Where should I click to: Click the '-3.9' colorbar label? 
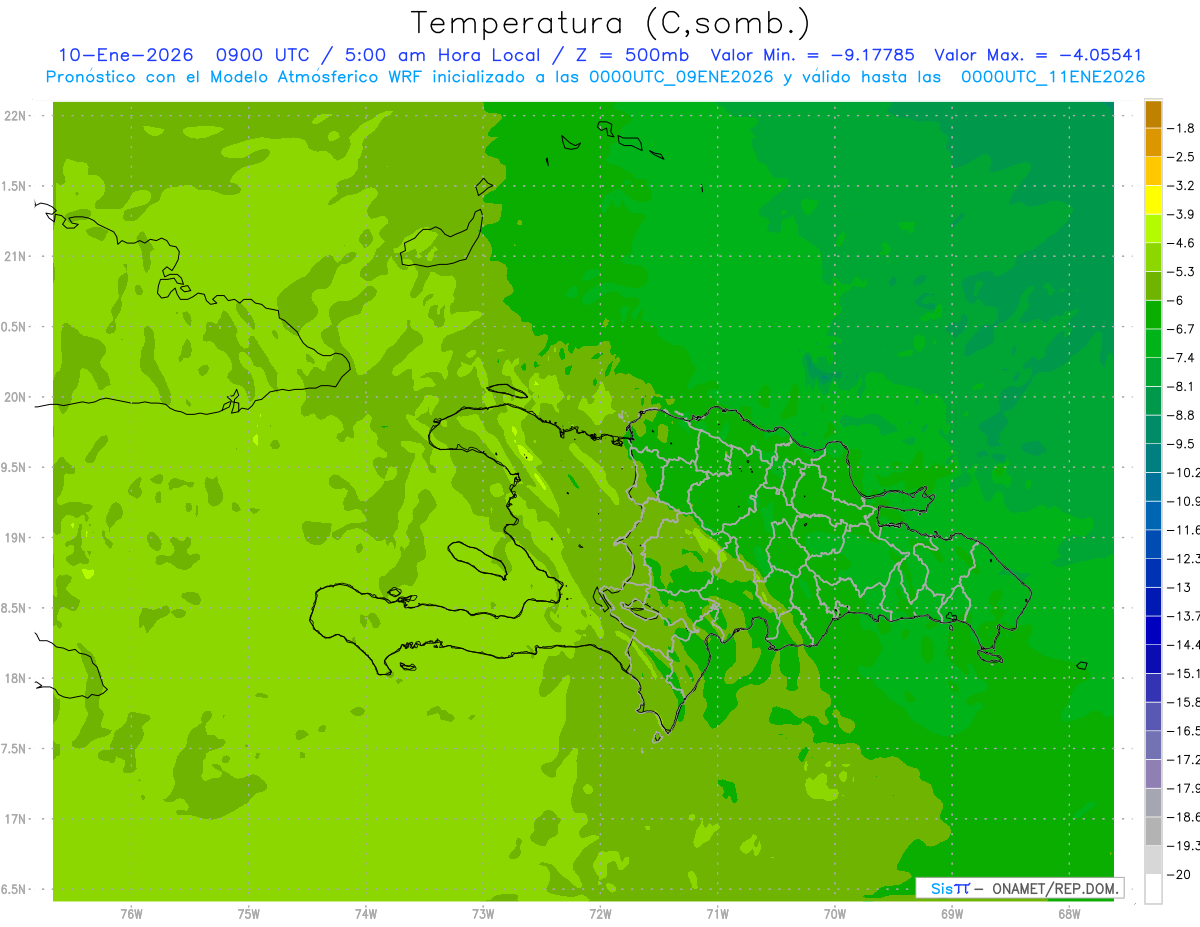[x=1182, y=214]
